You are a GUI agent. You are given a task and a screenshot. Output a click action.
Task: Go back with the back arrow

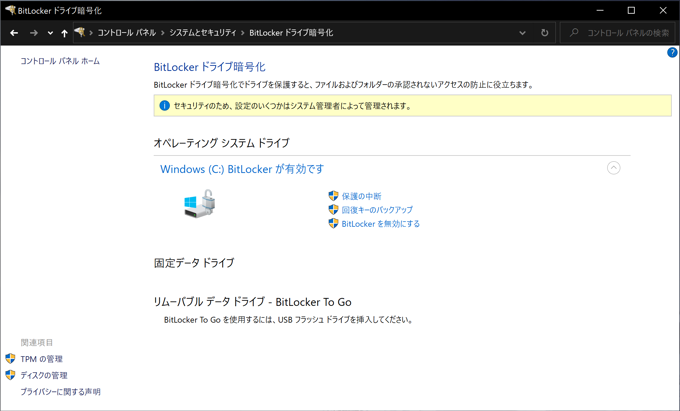tap(14, 33)
